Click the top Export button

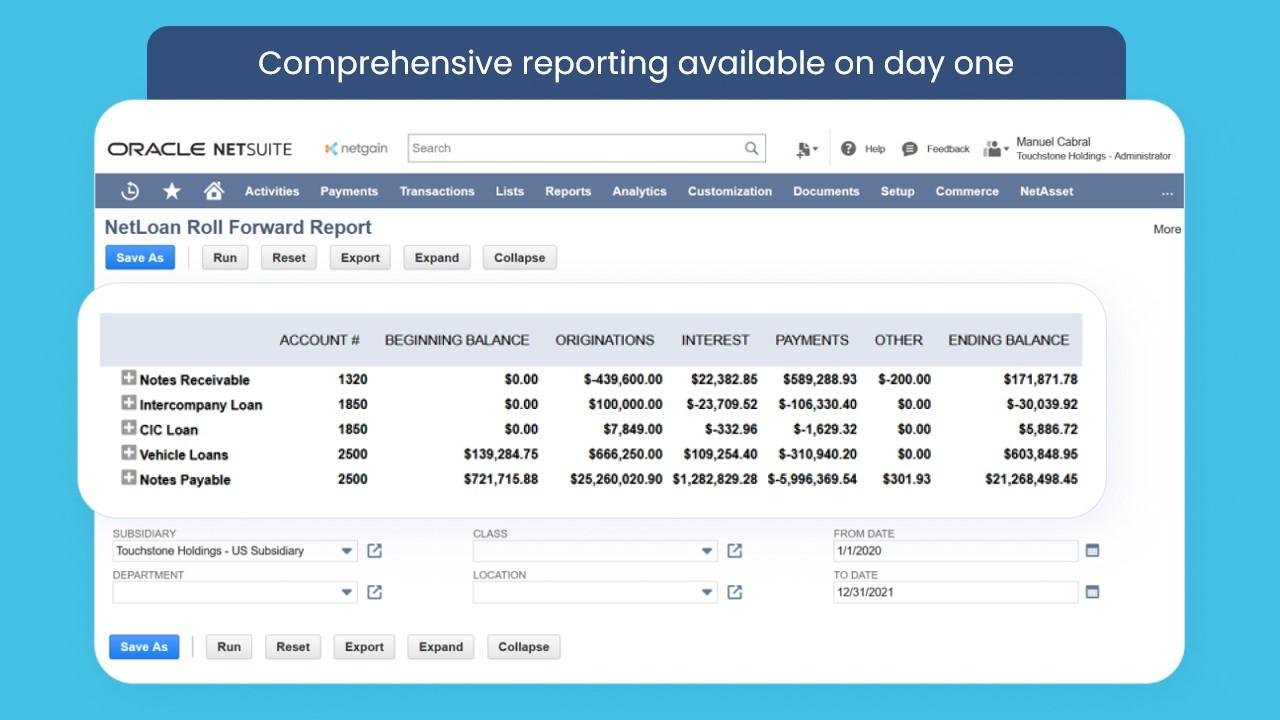click(360, 257)
